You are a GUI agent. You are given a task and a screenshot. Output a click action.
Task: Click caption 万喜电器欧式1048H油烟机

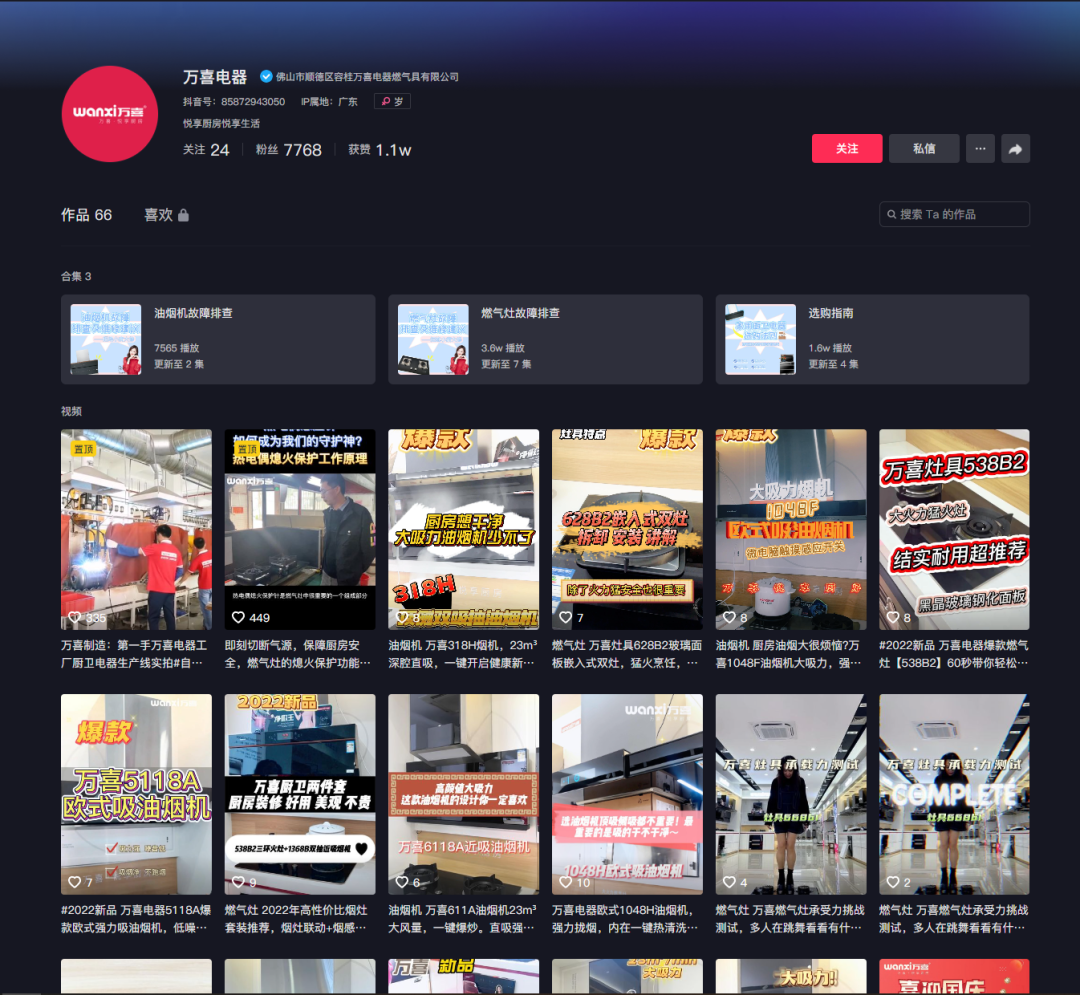625,919
